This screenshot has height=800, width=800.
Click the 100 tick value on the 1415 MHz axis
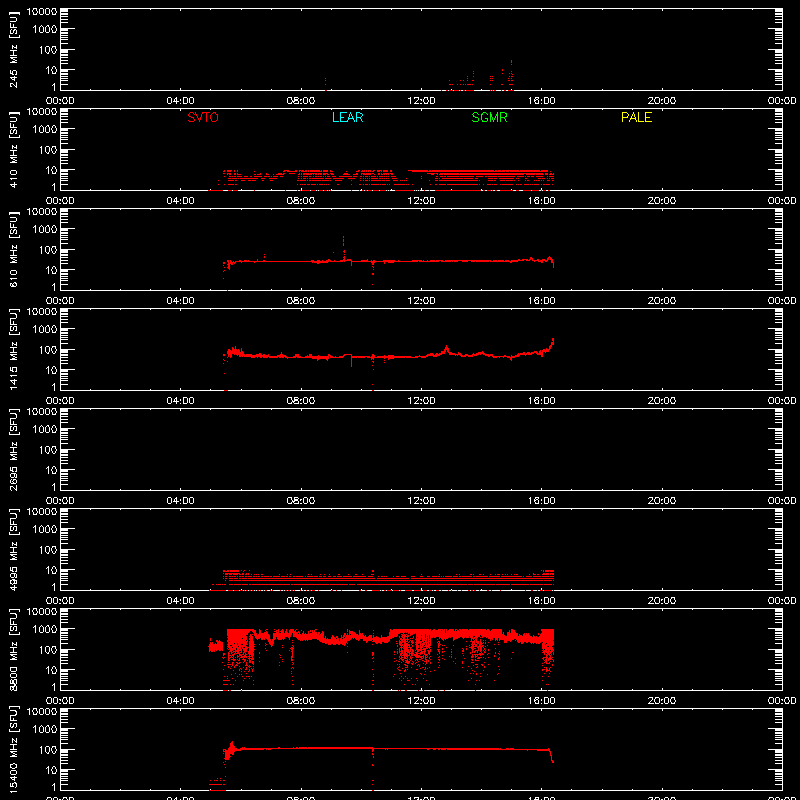48,350
